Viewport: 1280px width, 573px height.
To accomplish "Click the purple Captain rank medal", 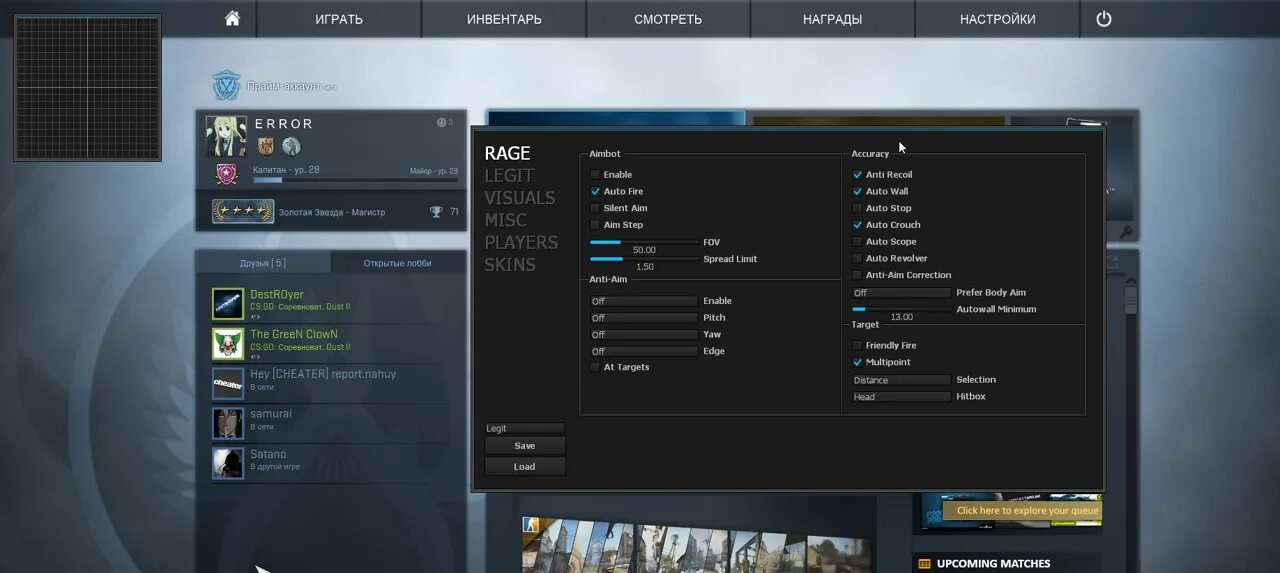I will [x=226, y=175].
